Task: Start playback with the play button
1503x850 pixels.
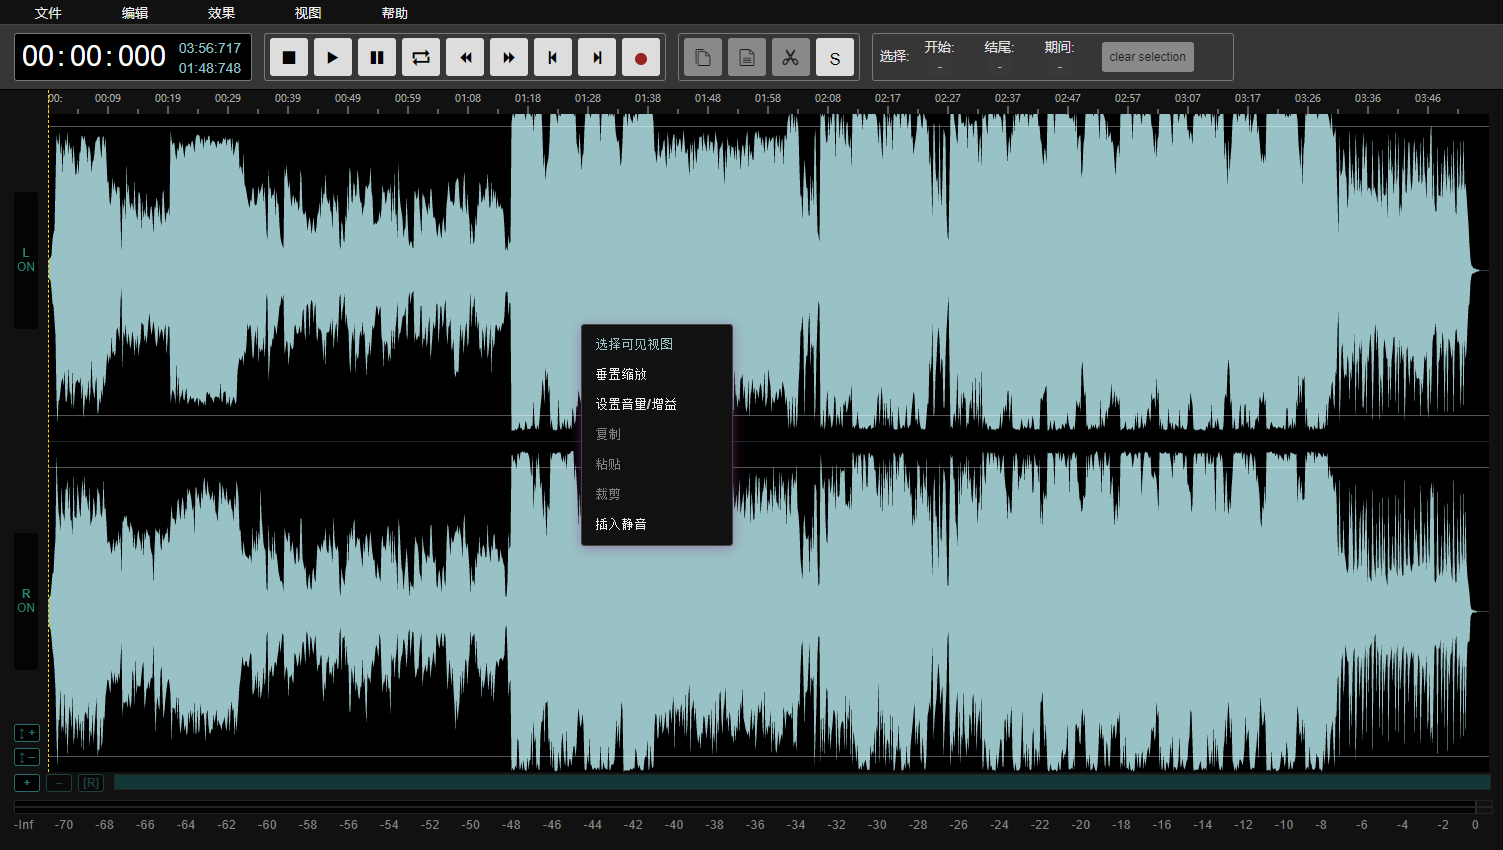Action: [x=333, y=57]
